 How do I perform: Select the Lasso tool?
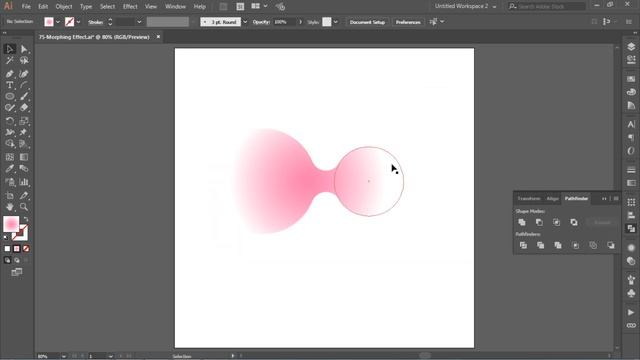(x=24, y=61)
